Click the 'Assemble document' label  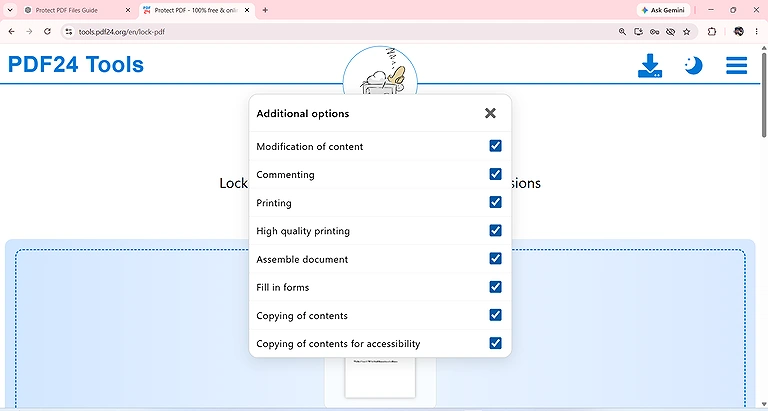pos(302,259)
